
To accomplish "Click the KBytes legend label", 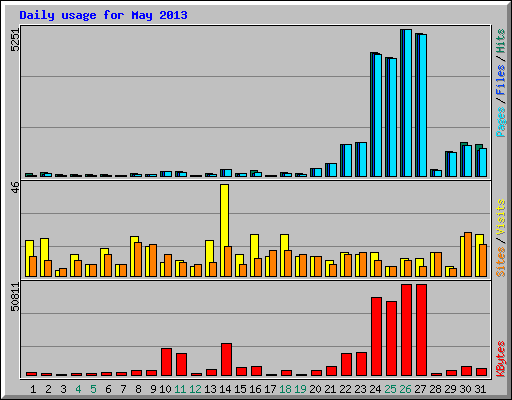I will pos(501,359).
